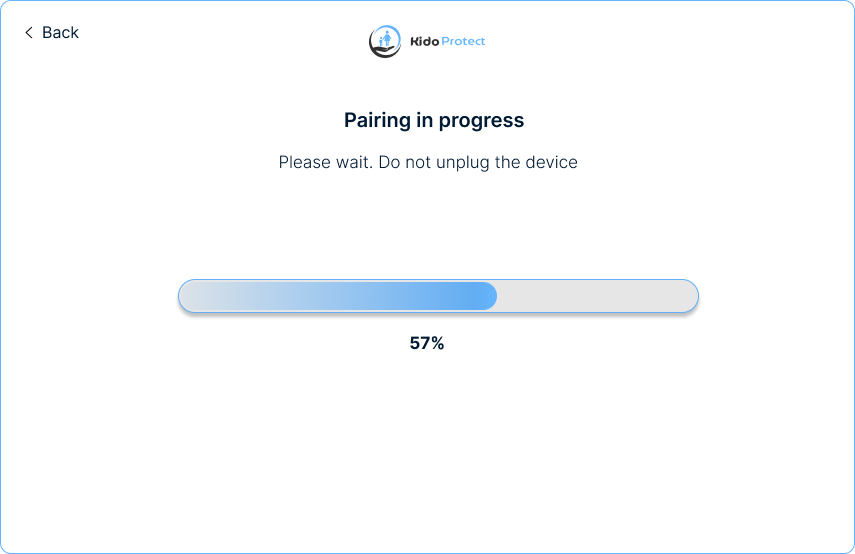Click the Kido Protect circular logo icon
Screen dimensions: 855x554
[385, 41]
